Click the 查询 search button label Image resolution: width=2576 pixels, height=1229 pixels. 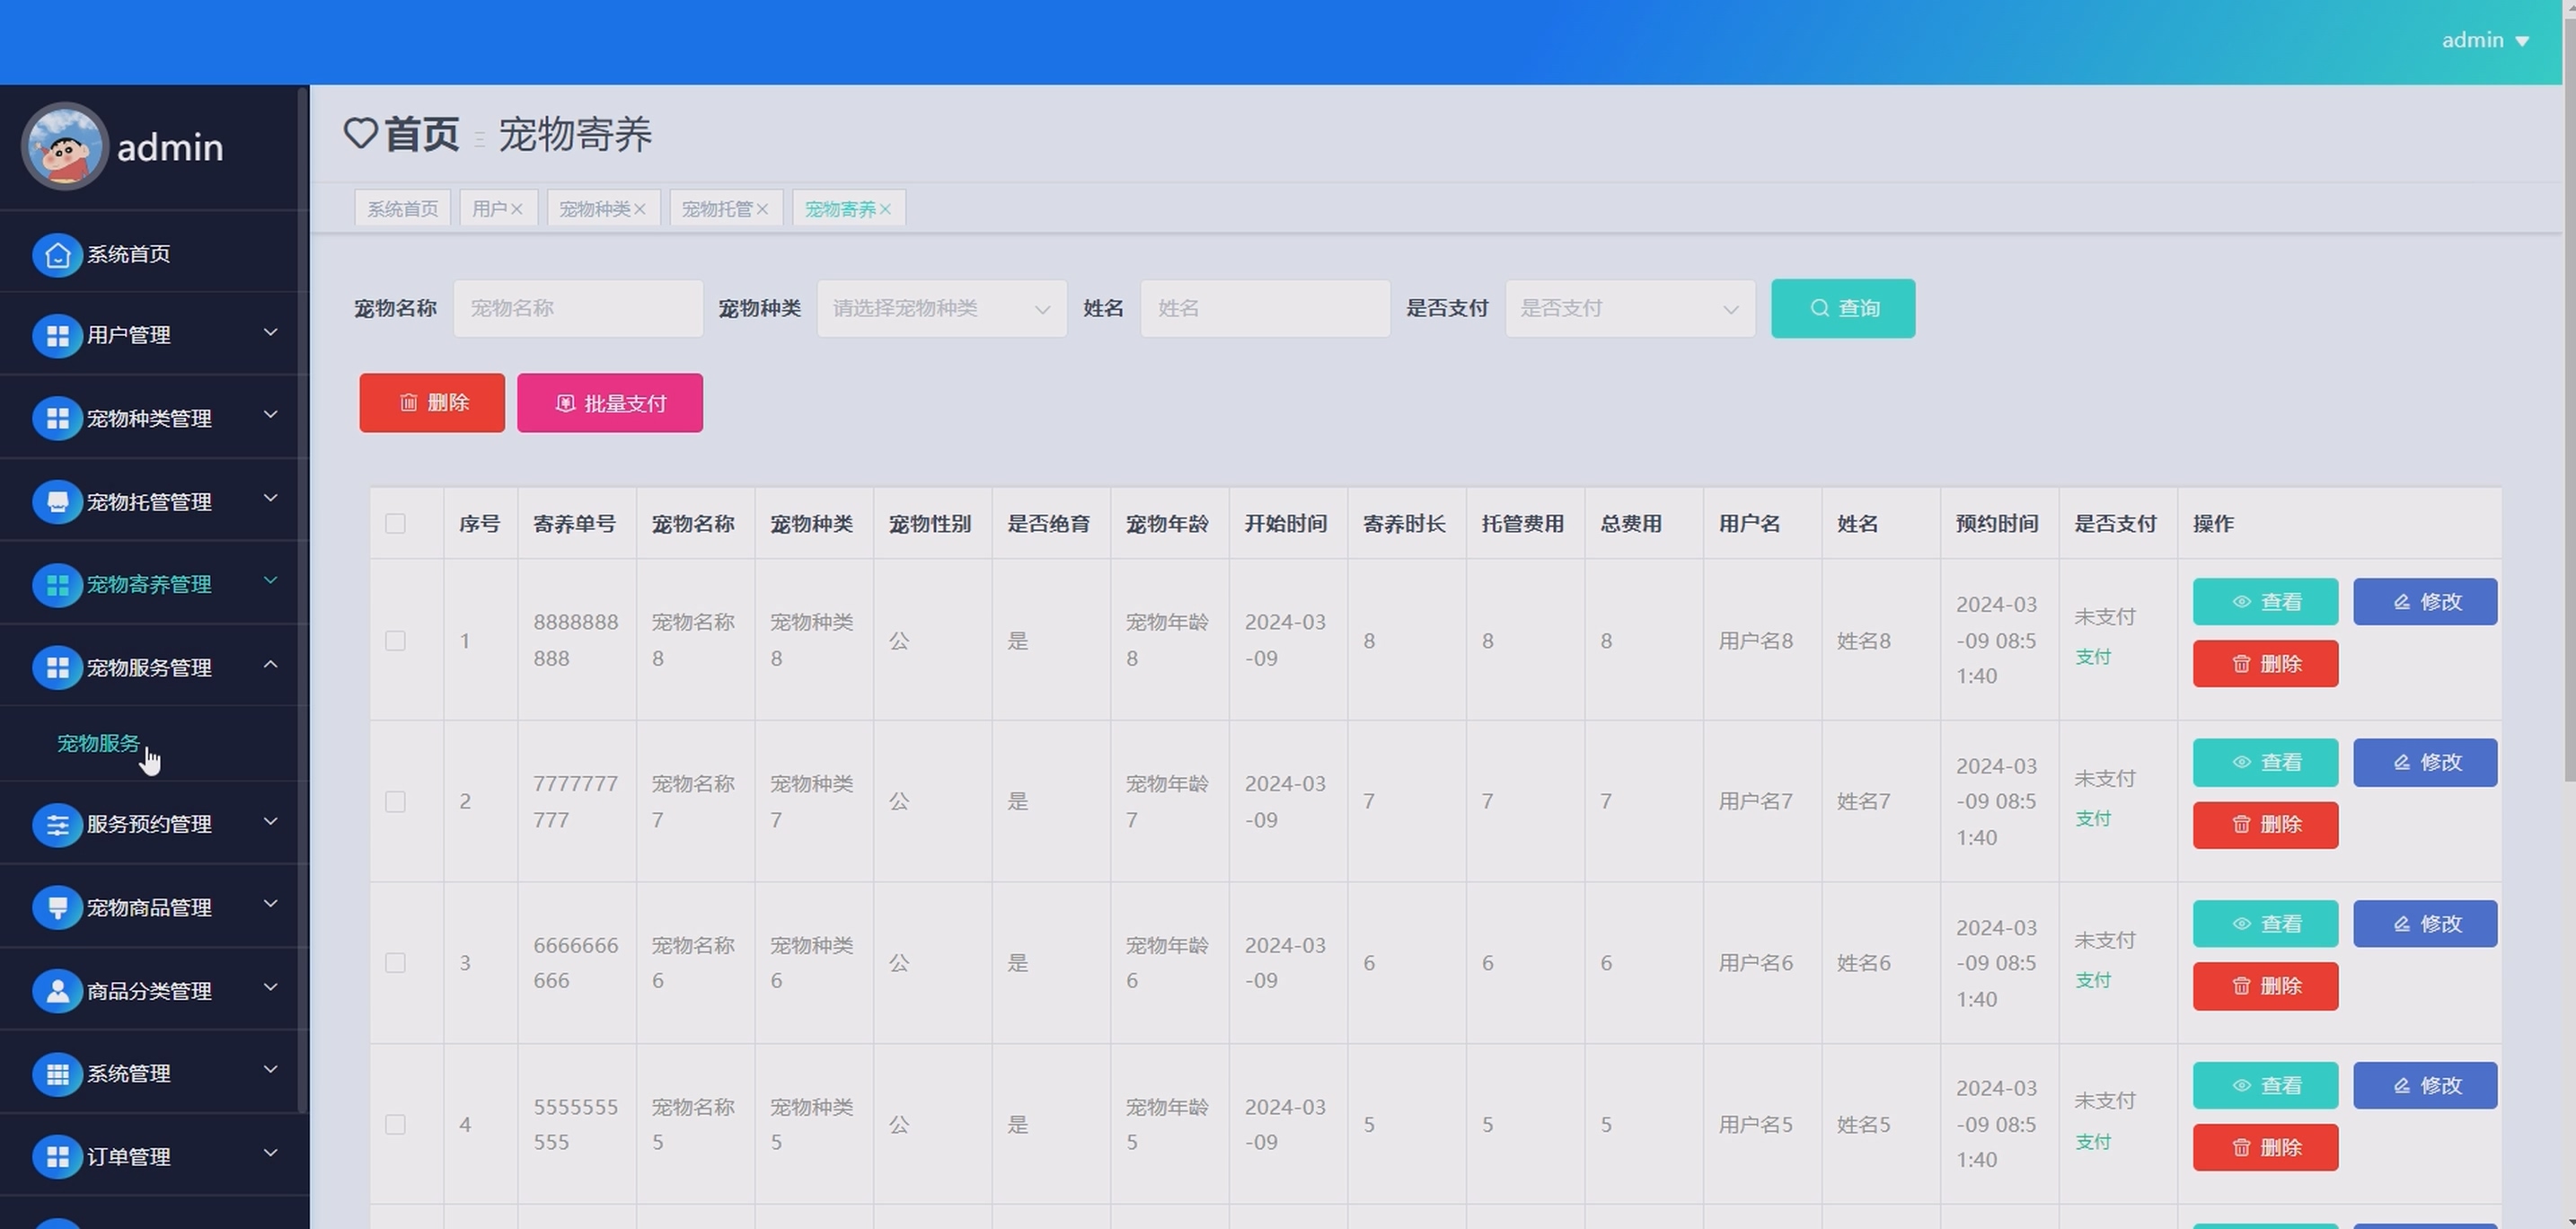[x=1859, y=308]
